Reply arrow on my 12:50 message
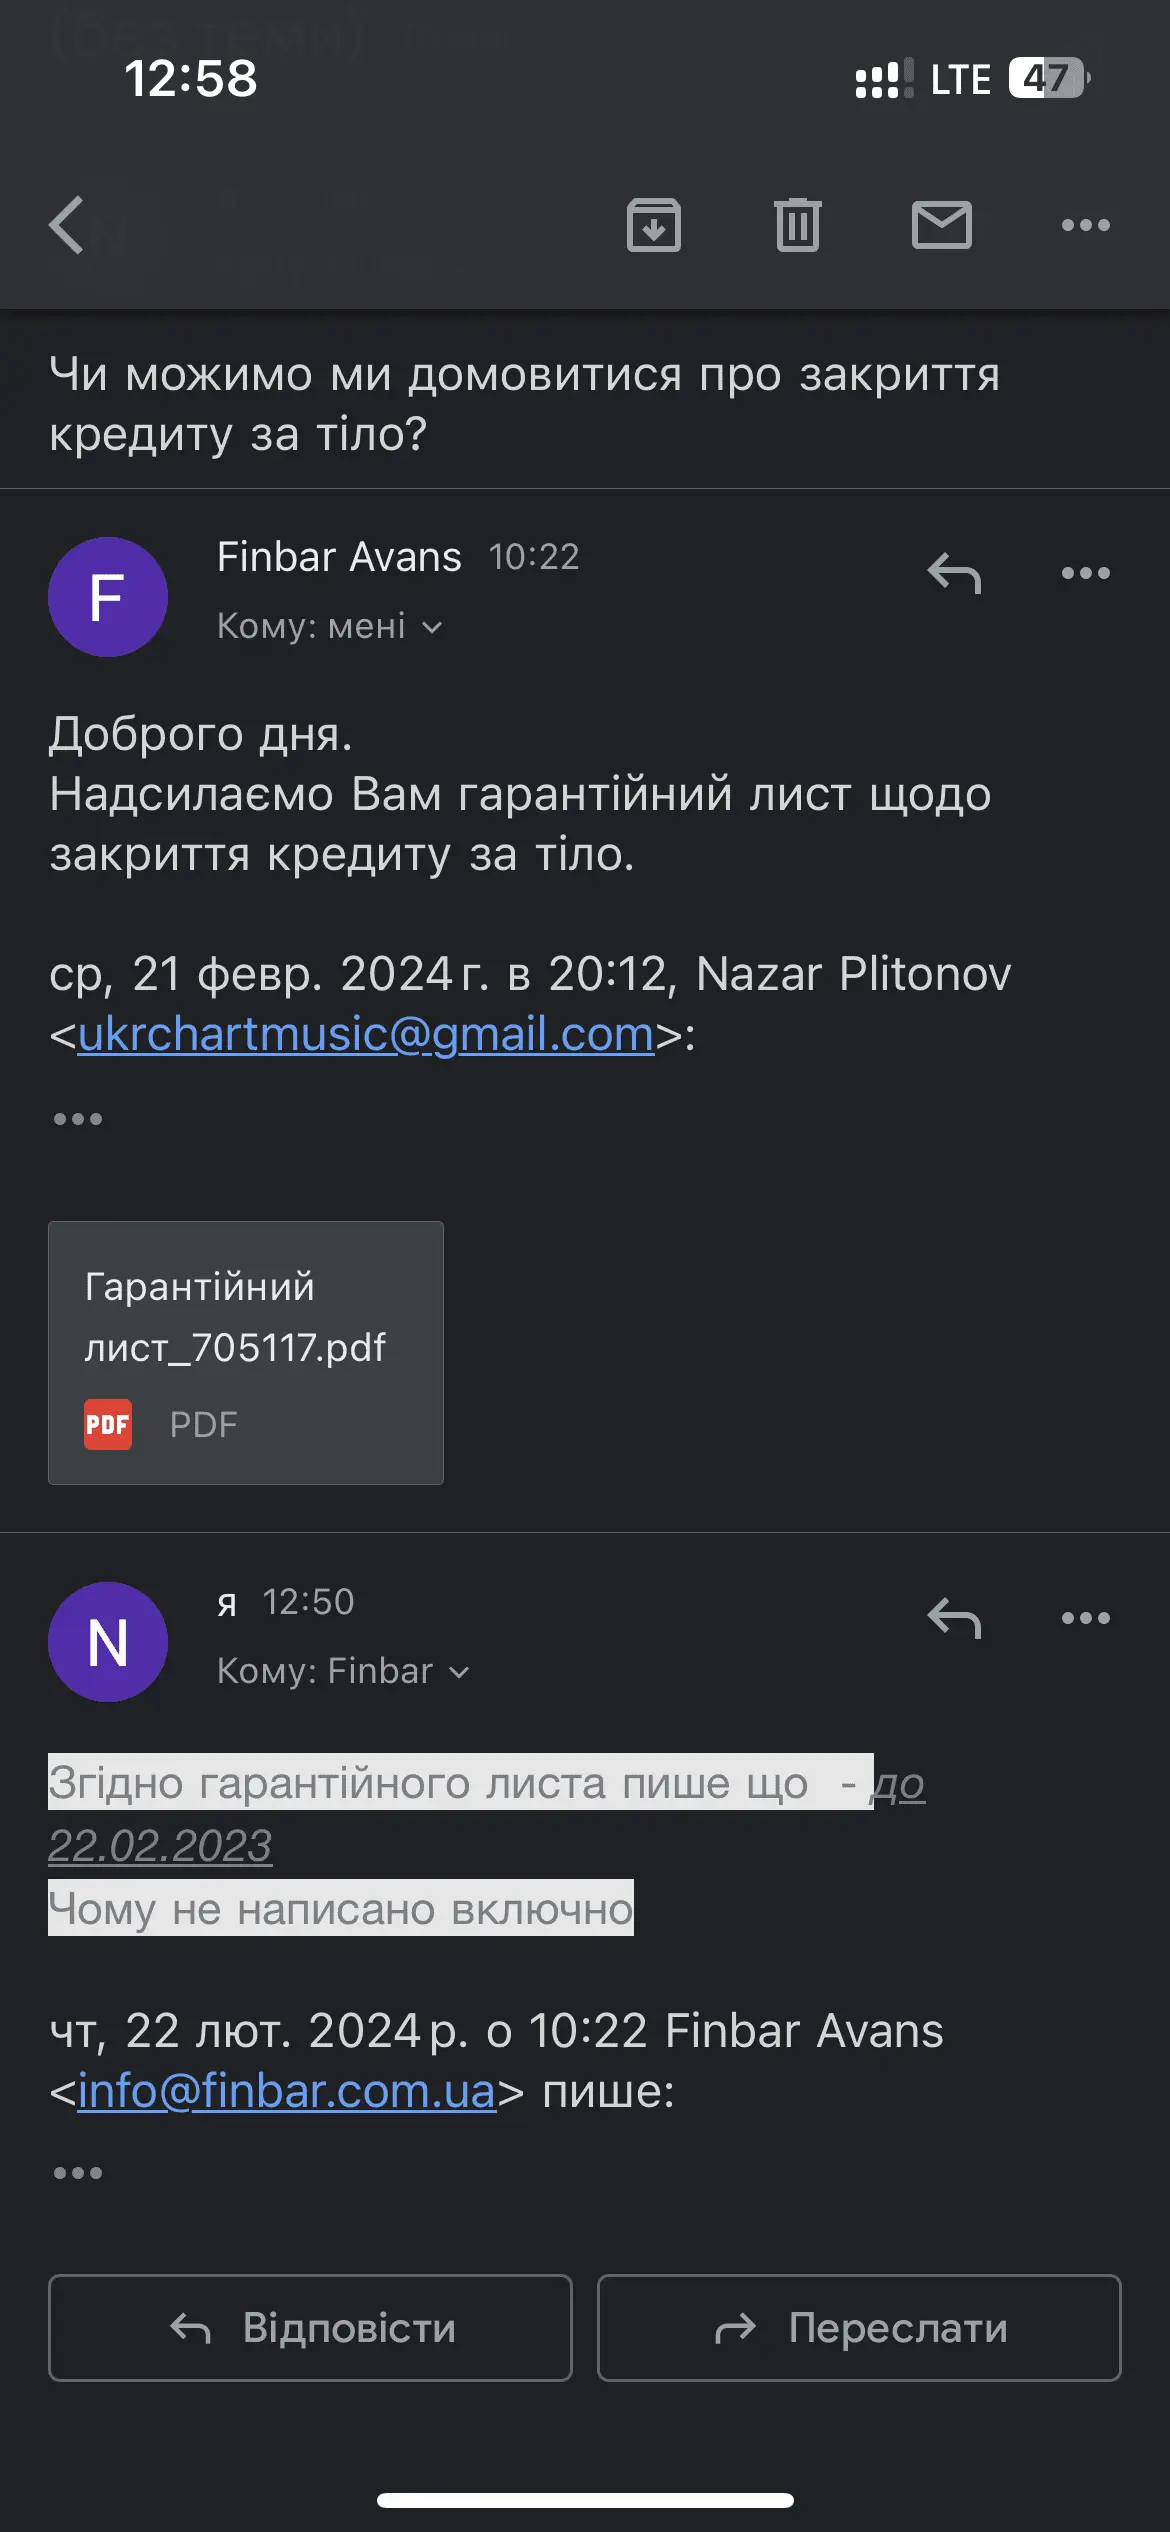This screenshot has height=2532, width=1170. pos(954,1618)
